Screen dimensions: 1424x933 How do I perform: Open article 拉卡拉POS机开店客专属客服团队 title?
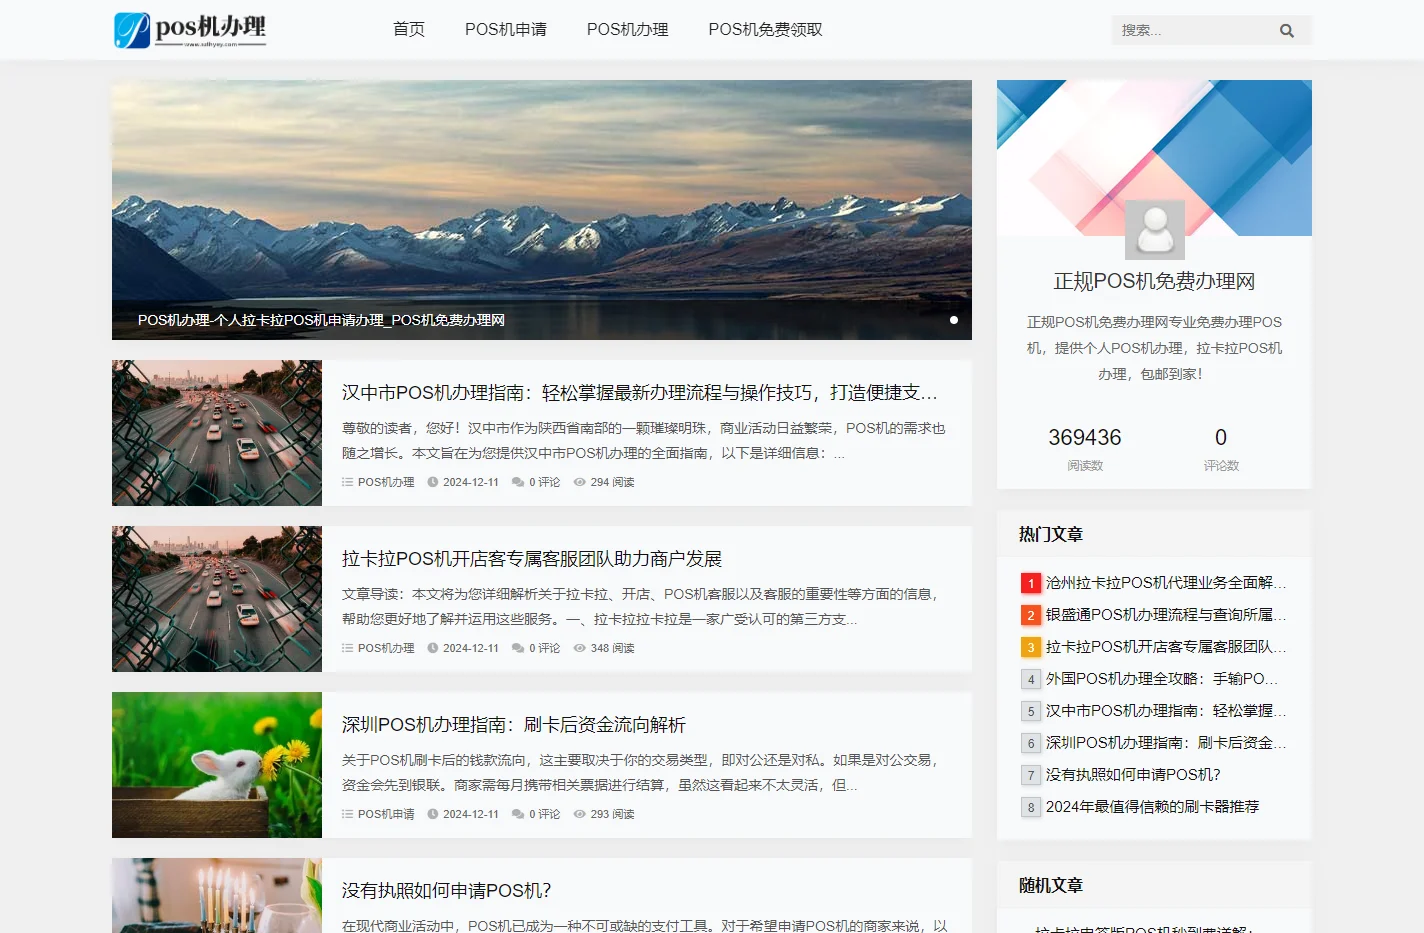point(532,558)
